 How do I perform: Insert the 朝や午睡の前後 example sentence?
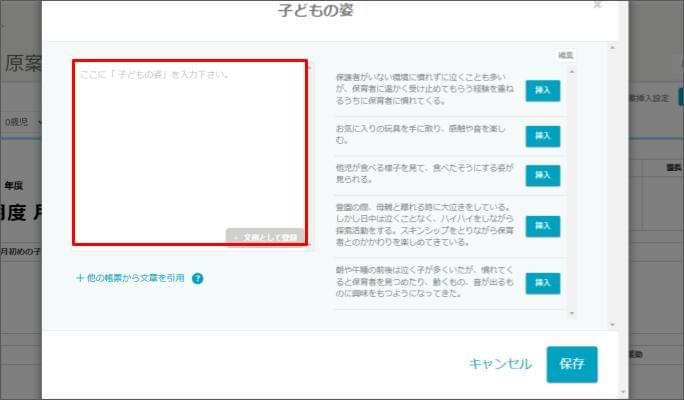[543, 283]
